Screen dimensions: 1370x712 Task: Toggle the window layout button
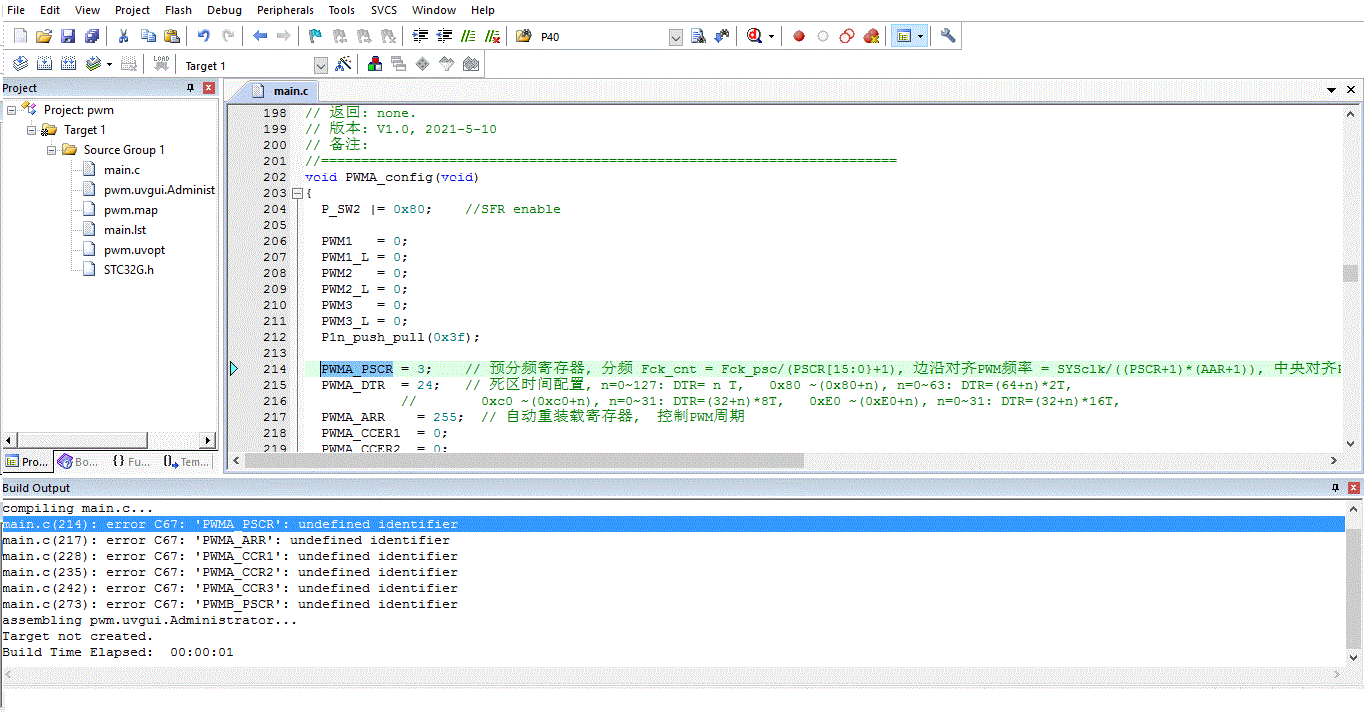pyautogui.click(x=903, y=36)
